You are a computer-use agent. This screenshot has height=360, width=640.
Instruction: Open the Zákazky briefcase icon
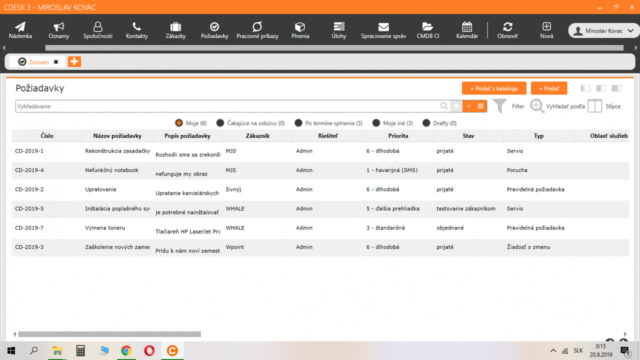[x=176, y=30]
